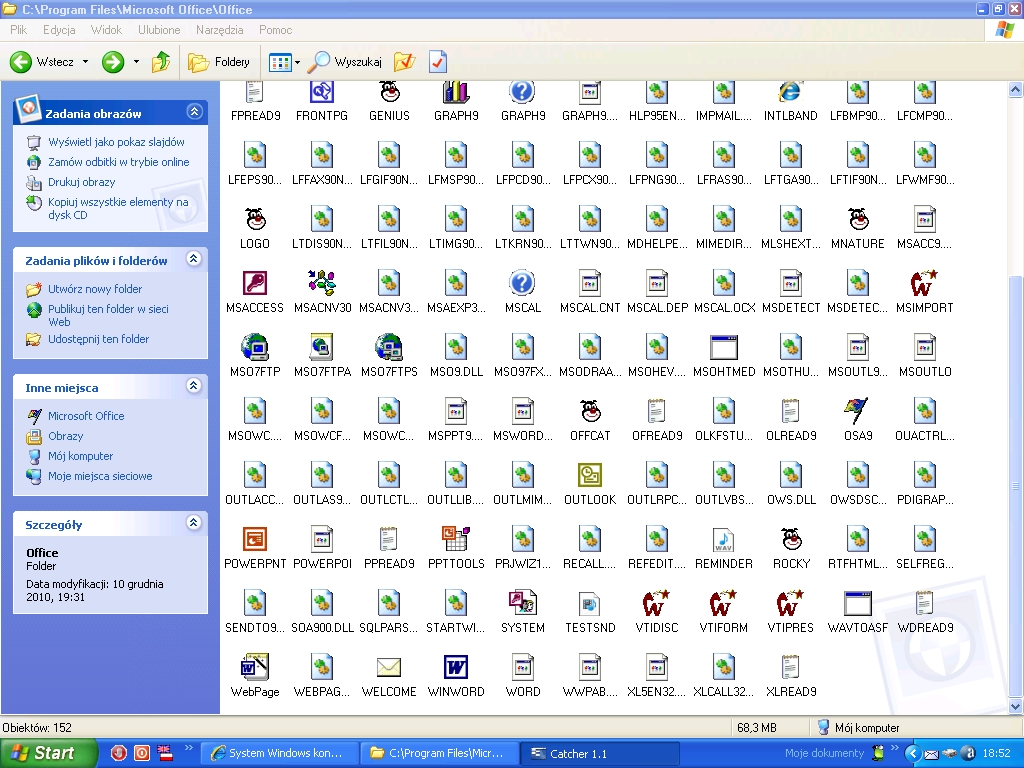Select the OSA9 file icon
Image resolution: width=1024 pixels, height=768 pixels.
858,411
